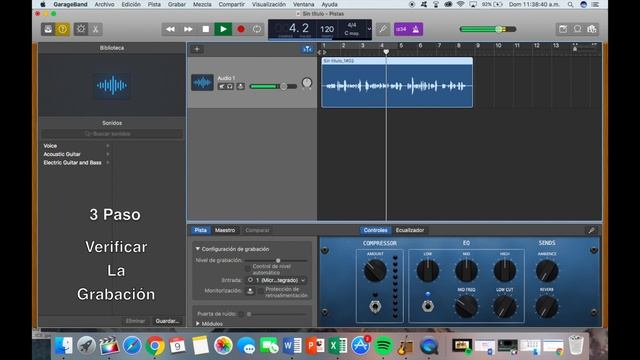Open the Pista menu in menu bar

click(154, 4)
